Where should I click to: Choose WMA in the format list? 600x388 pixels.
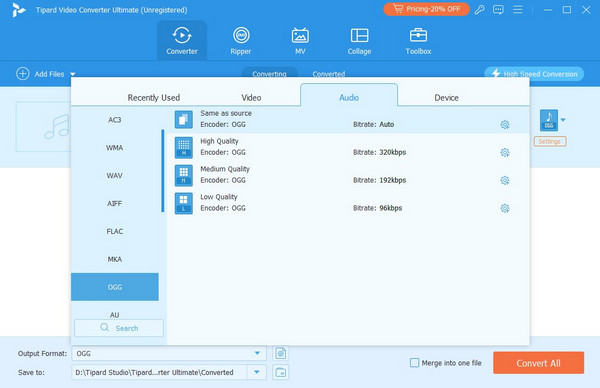115,148
